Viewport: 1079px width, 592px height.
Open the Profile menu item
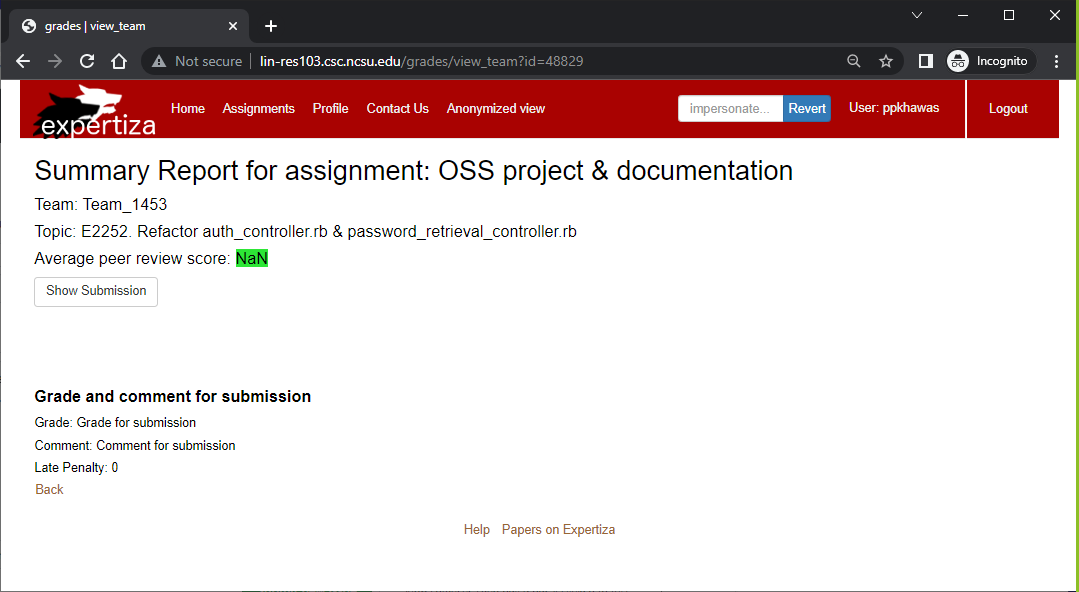[330, 108]
